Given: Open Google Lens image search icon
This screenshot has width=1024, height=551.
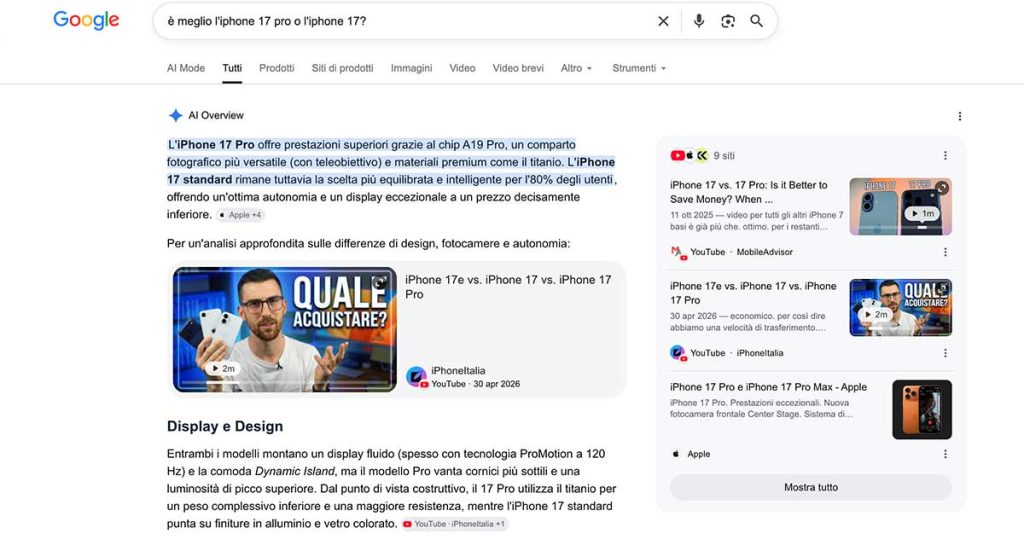Looking at the screenshot, I should [x=728, y=21].
